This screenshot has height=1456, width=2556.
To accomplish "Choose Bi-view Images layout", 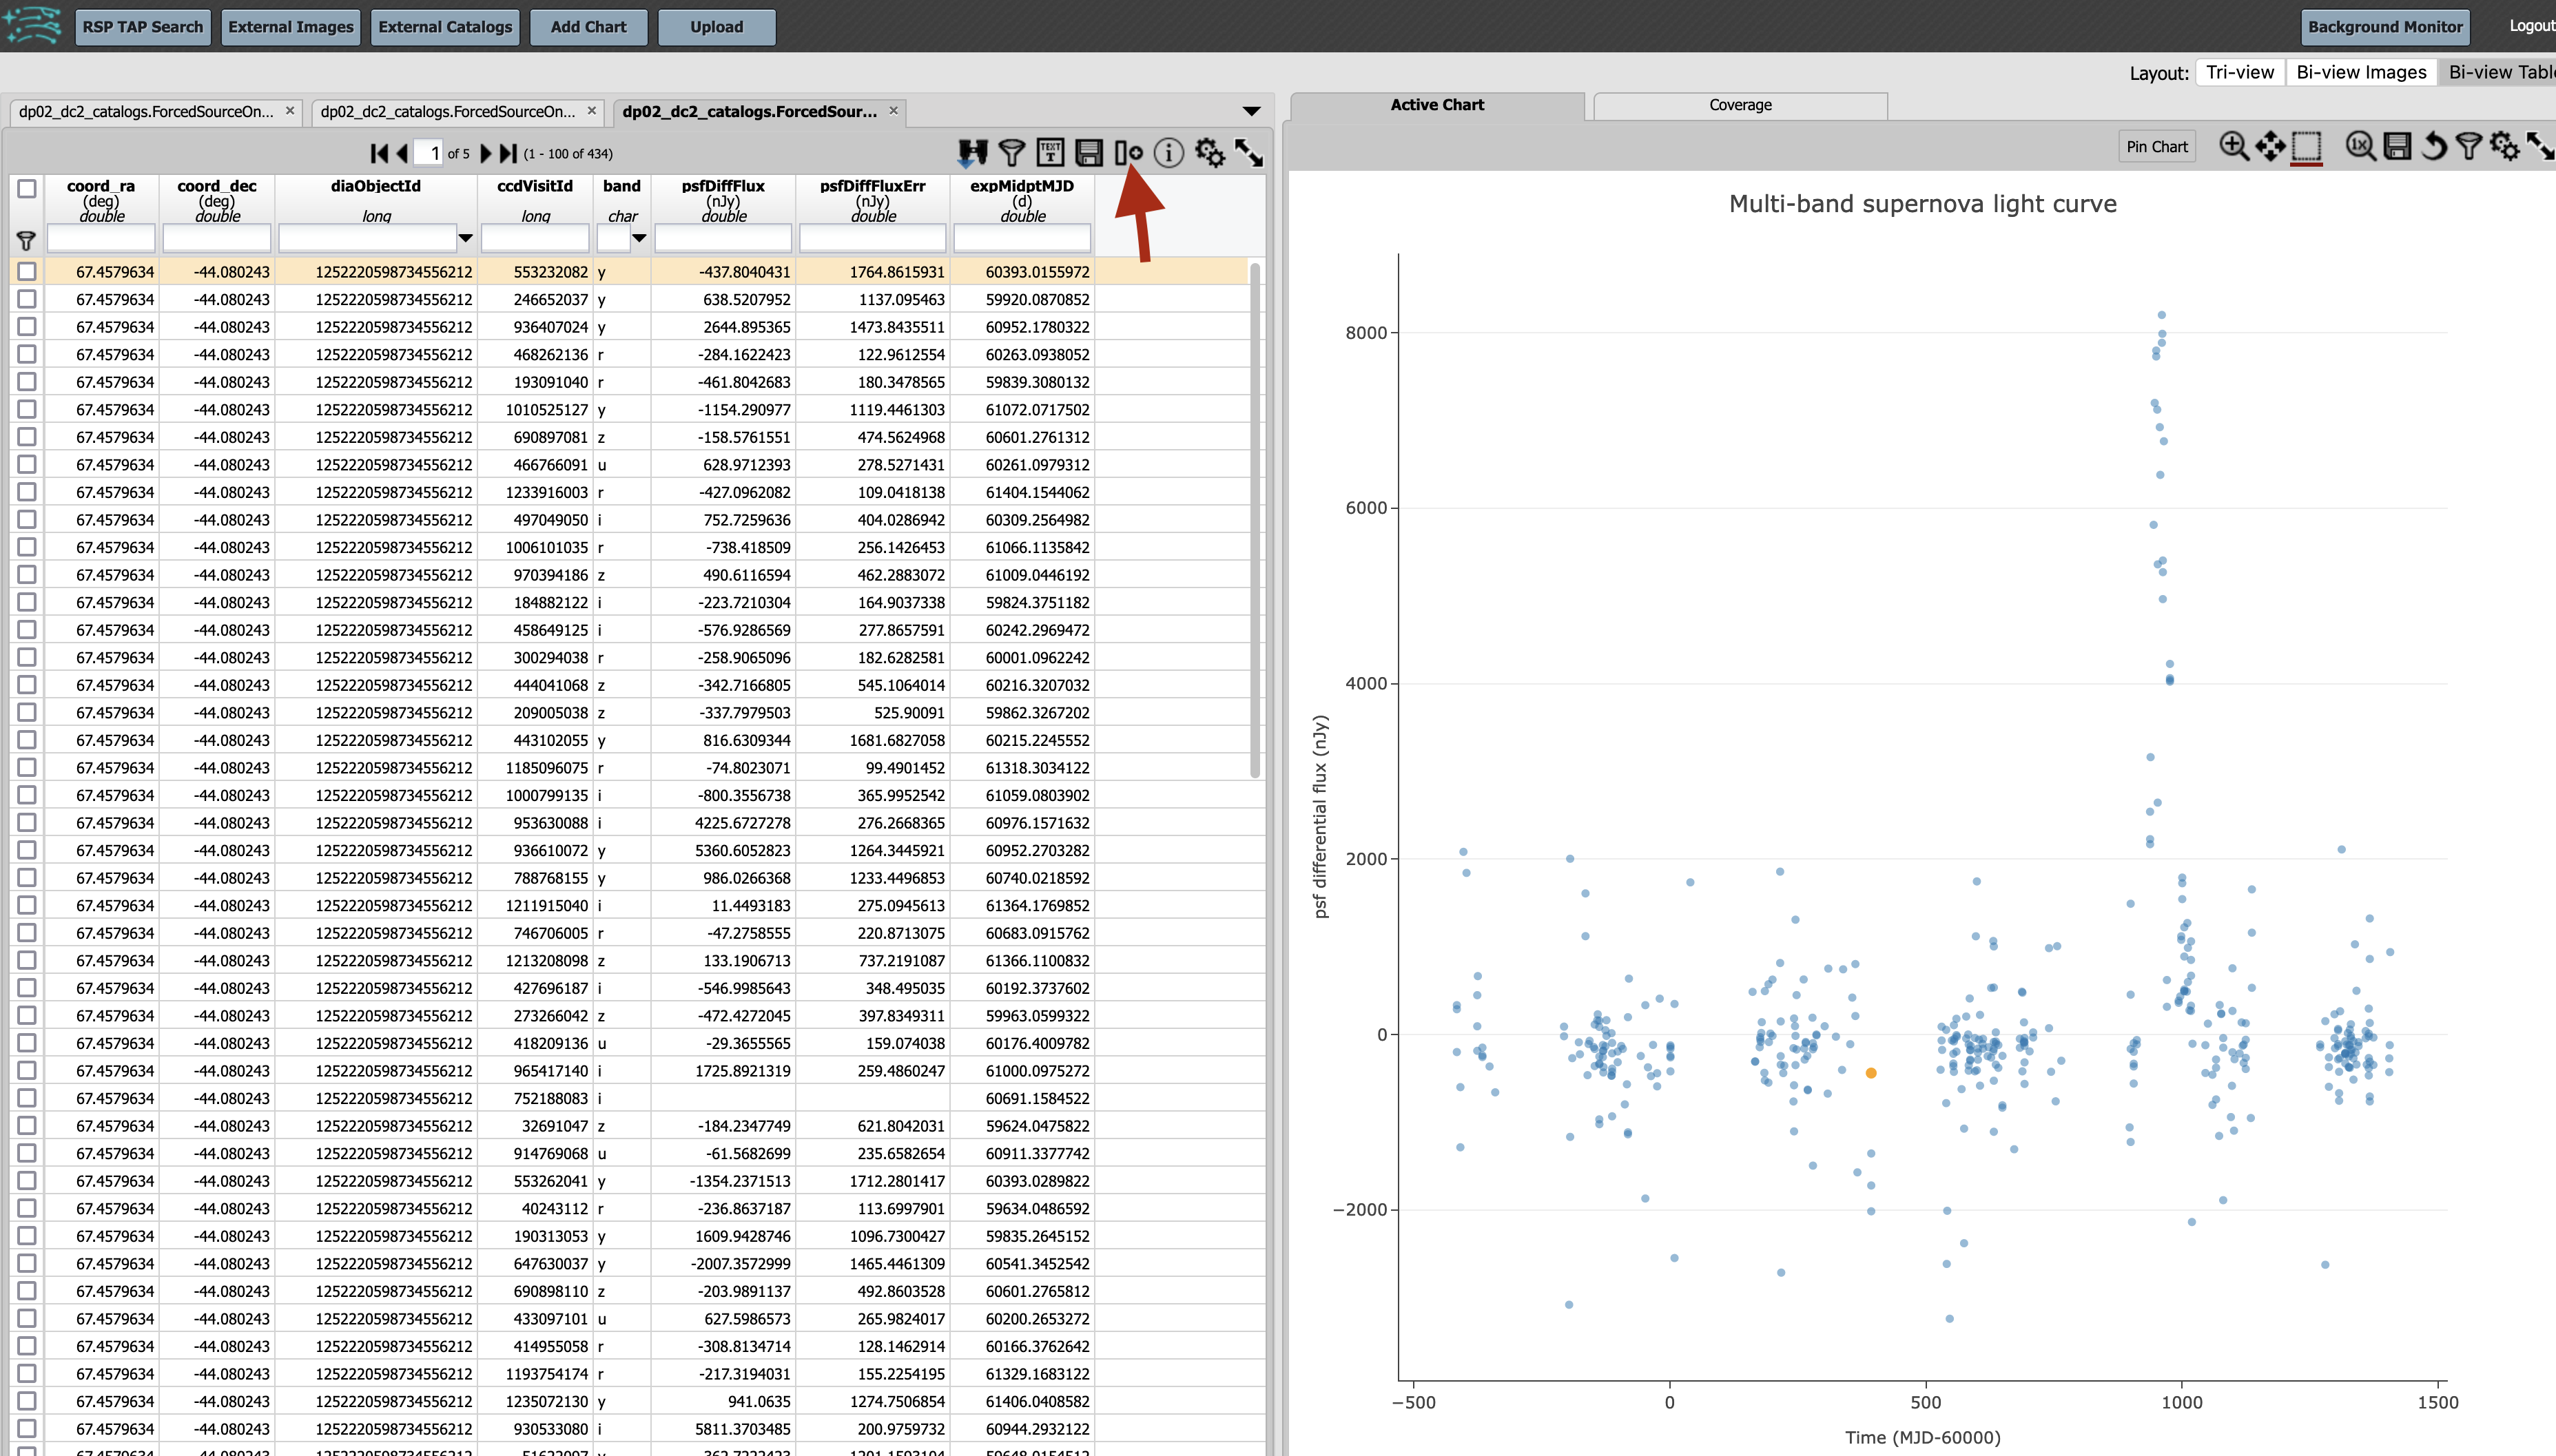I will pyautogui.click(x=2361, y=72).
